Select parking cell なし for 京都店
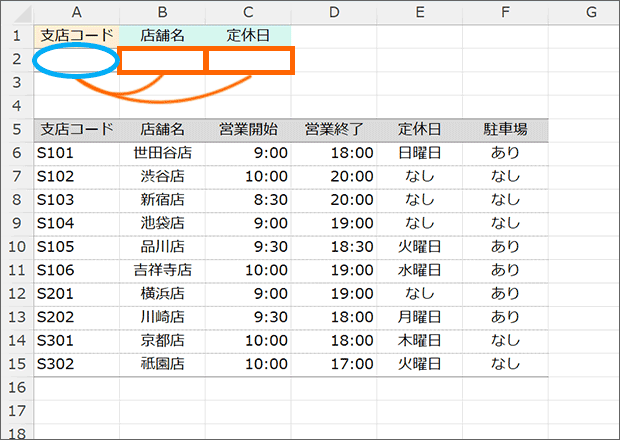The width and height of the screenshot is (620, 440). (x=505, y=341)
